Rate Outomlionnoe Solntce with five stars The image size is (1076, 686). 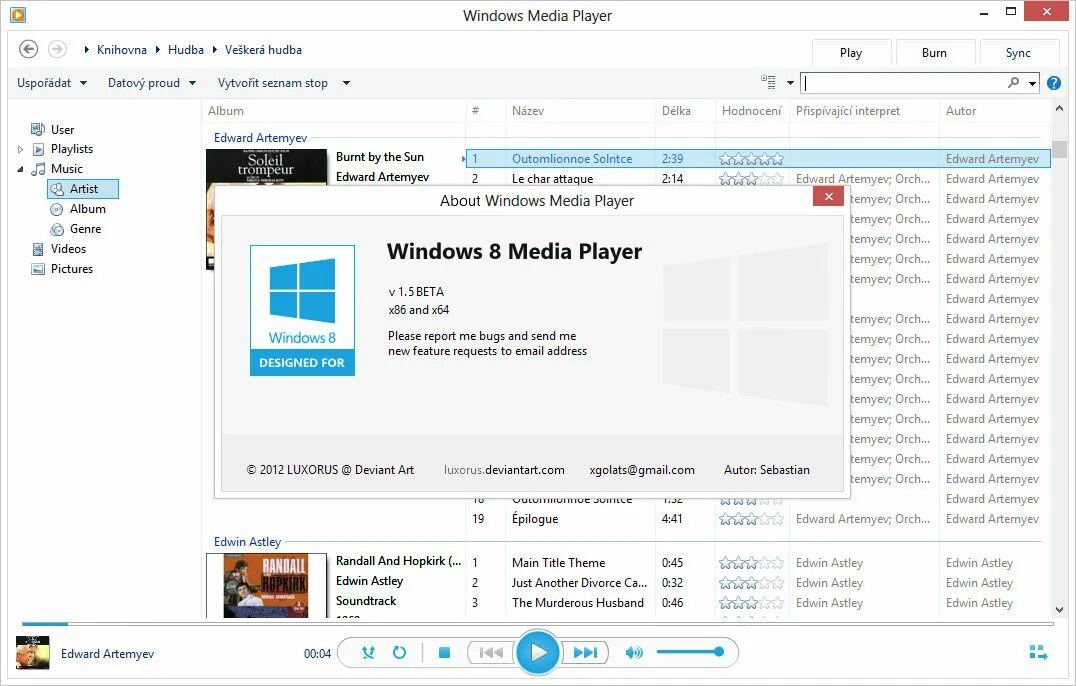pos(777,159)
